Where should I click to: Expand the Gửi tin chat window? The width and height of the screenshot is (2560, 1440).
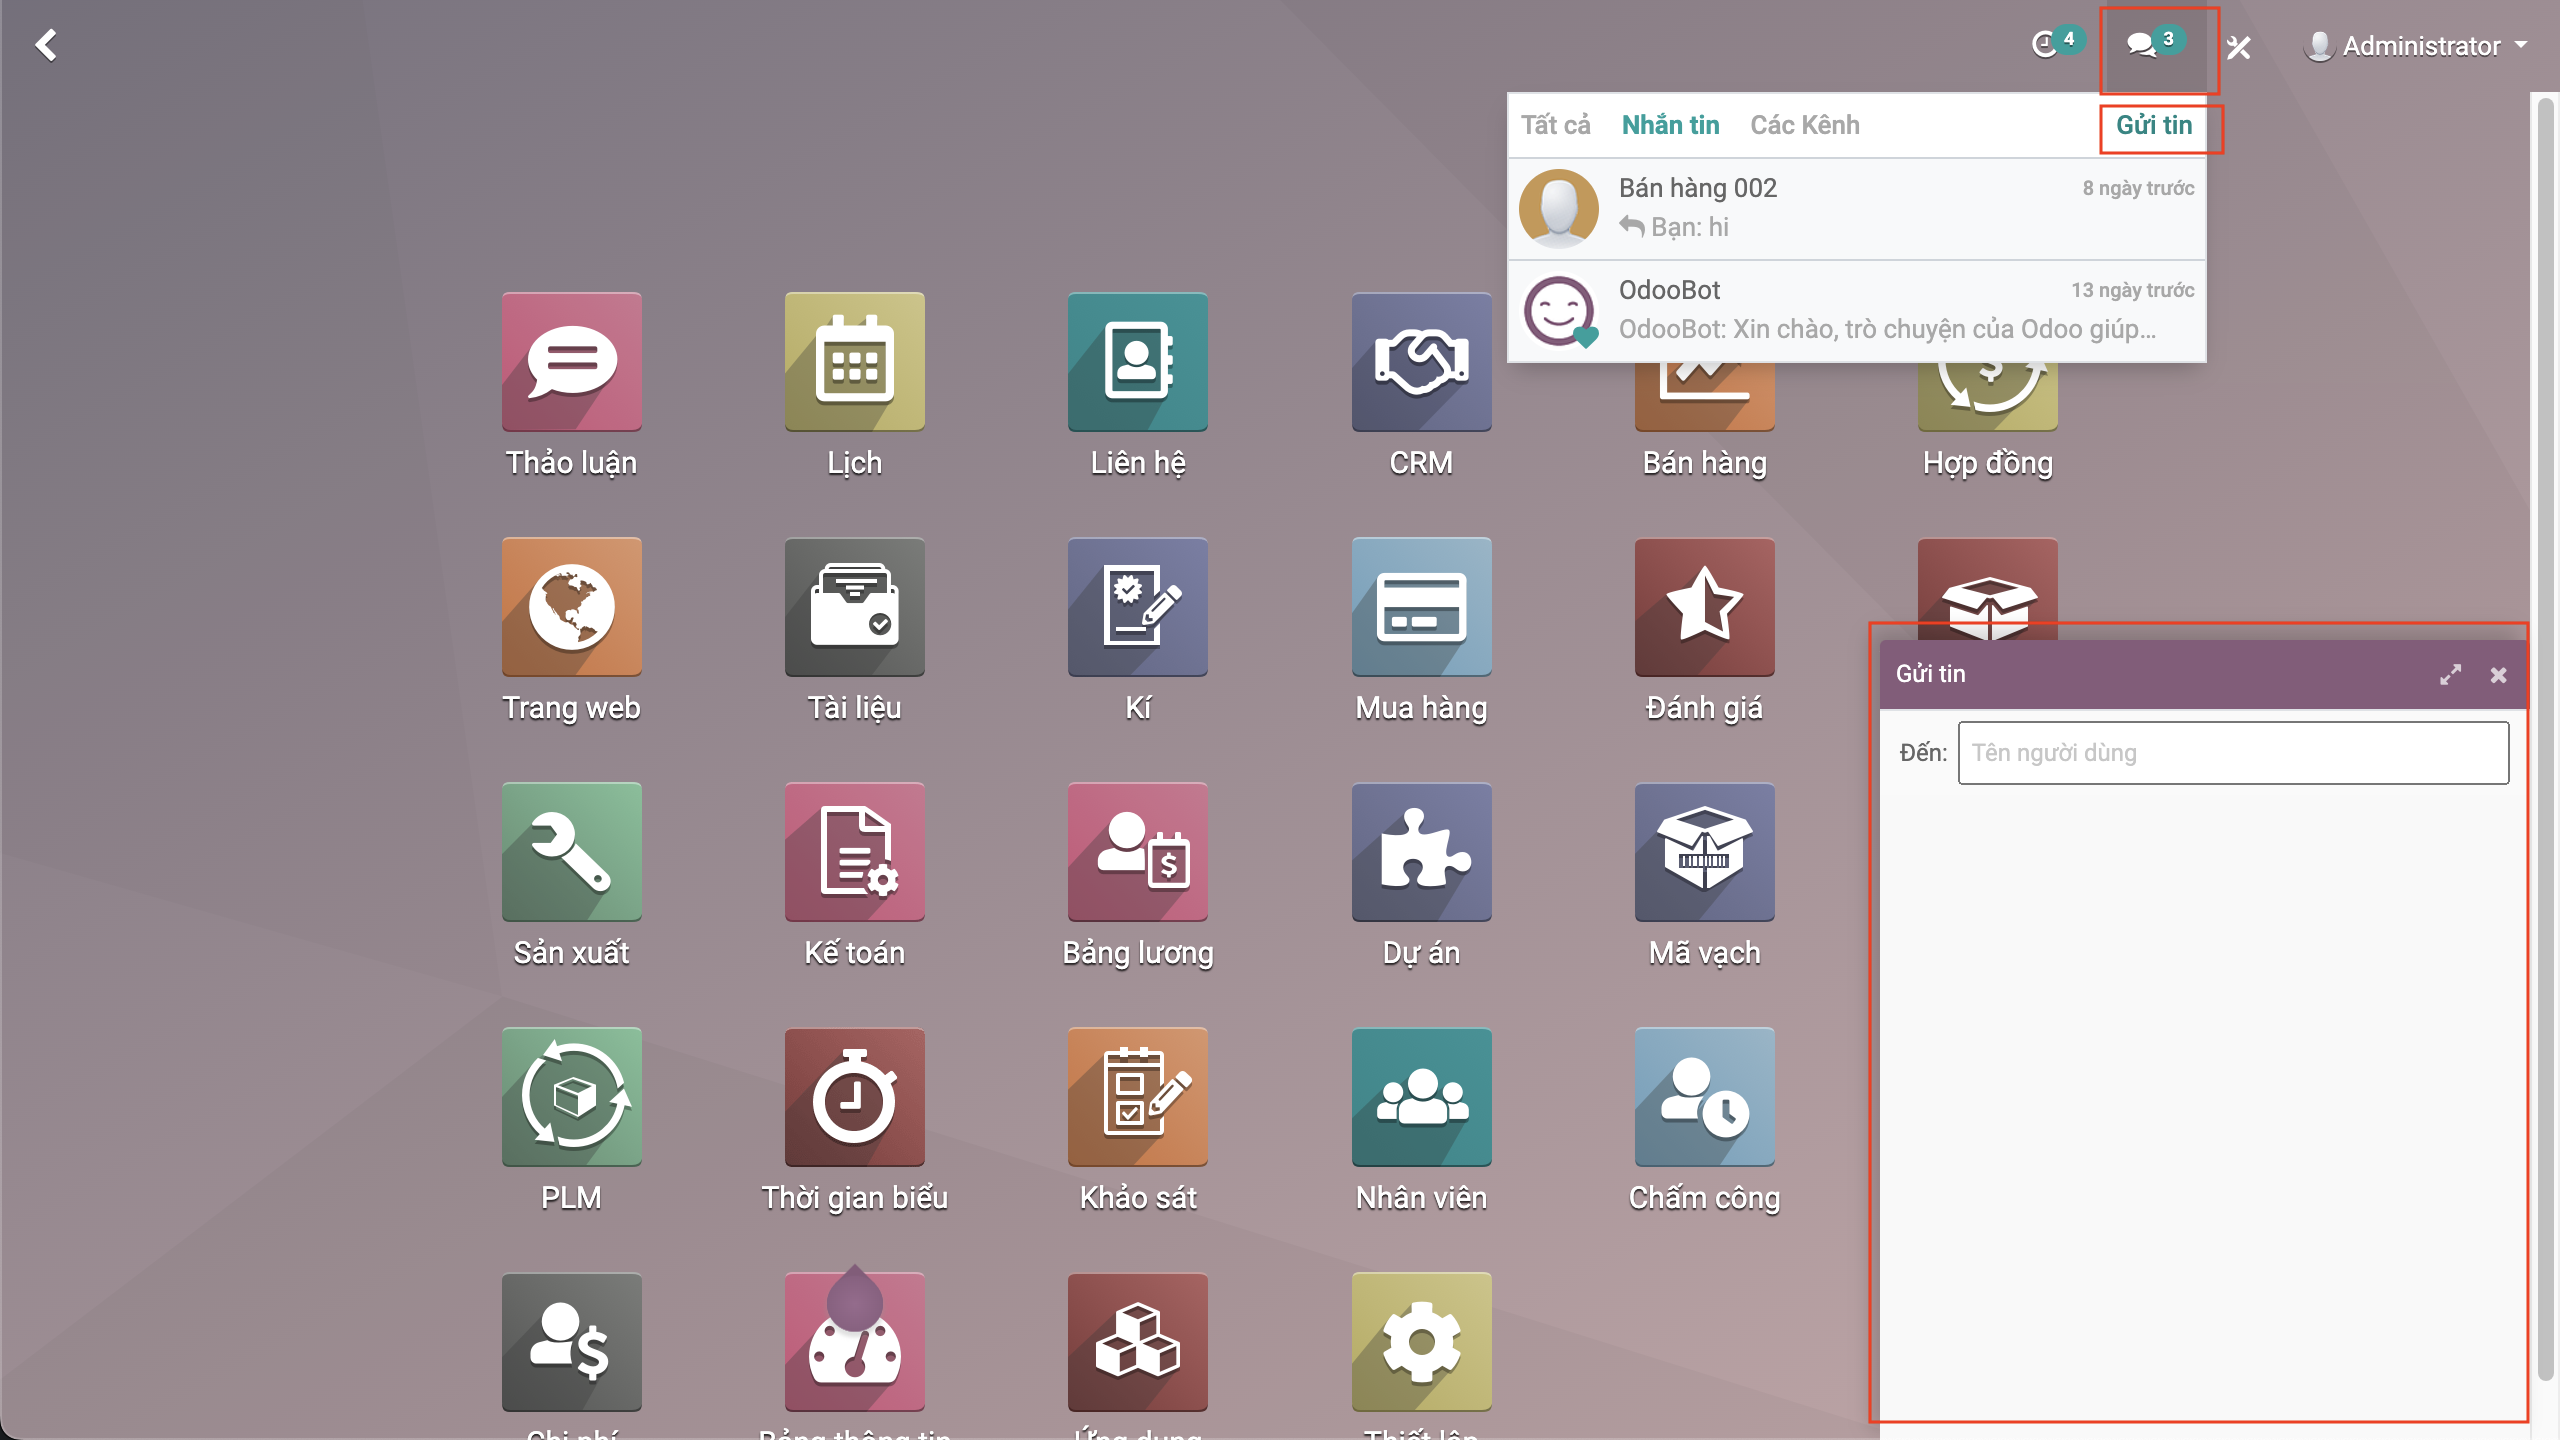[x=2449, y=675]
